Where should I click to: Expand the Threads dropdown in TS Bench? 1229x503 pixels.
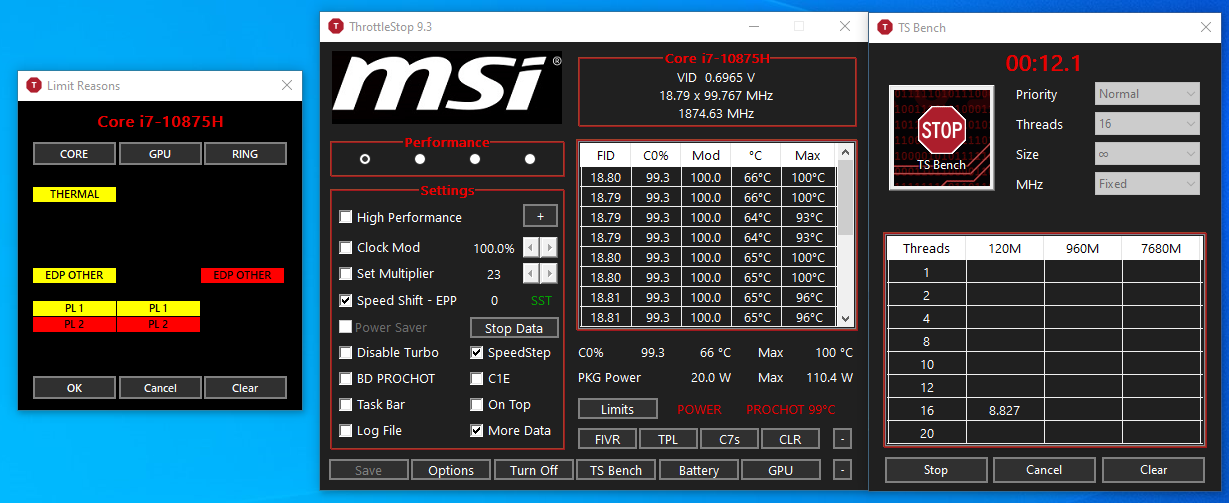pyautogui.click(x=1146, y=124)
